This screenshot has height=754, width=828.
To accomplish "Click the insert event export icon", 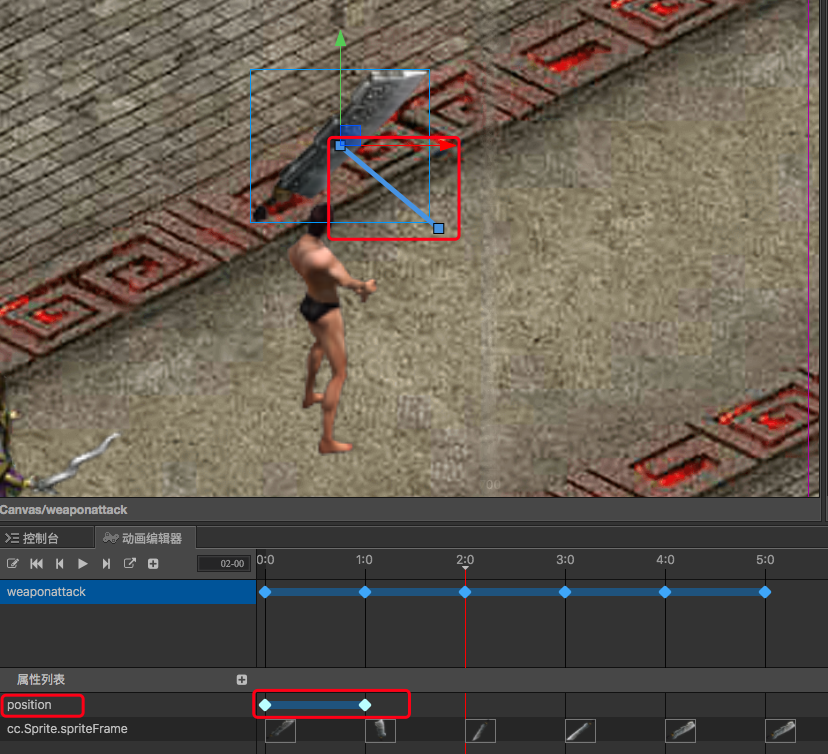I will point(129,563).
